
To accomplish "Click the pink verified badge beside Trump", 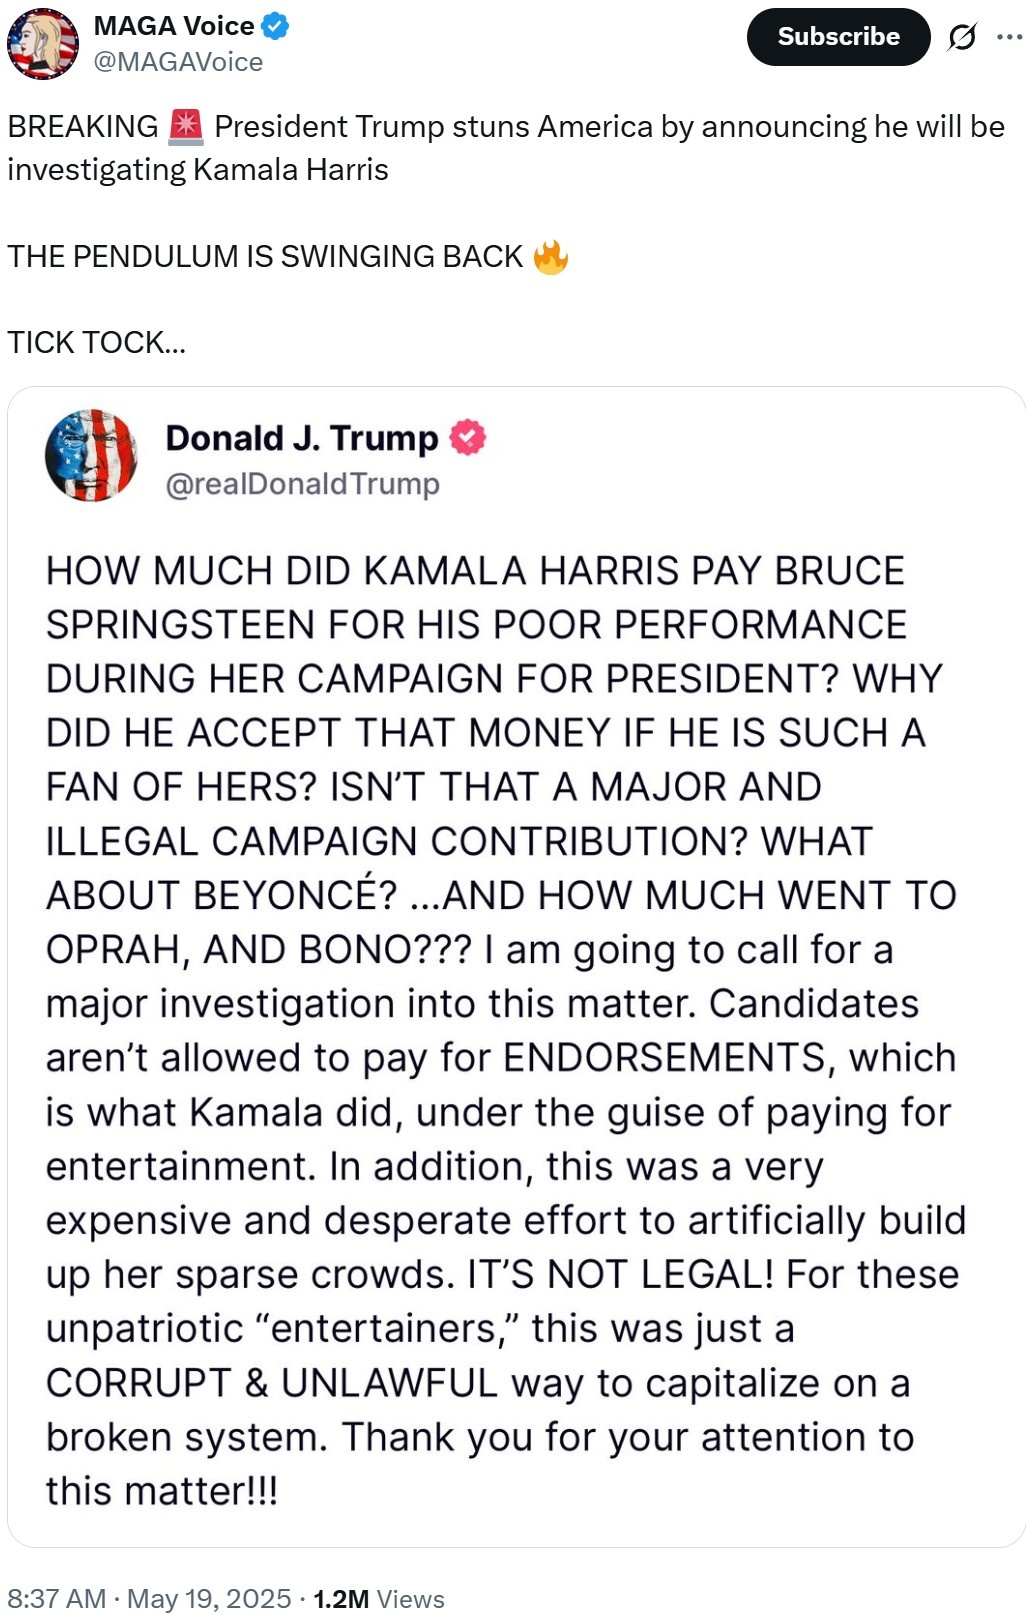I will (x=467, y=438).
